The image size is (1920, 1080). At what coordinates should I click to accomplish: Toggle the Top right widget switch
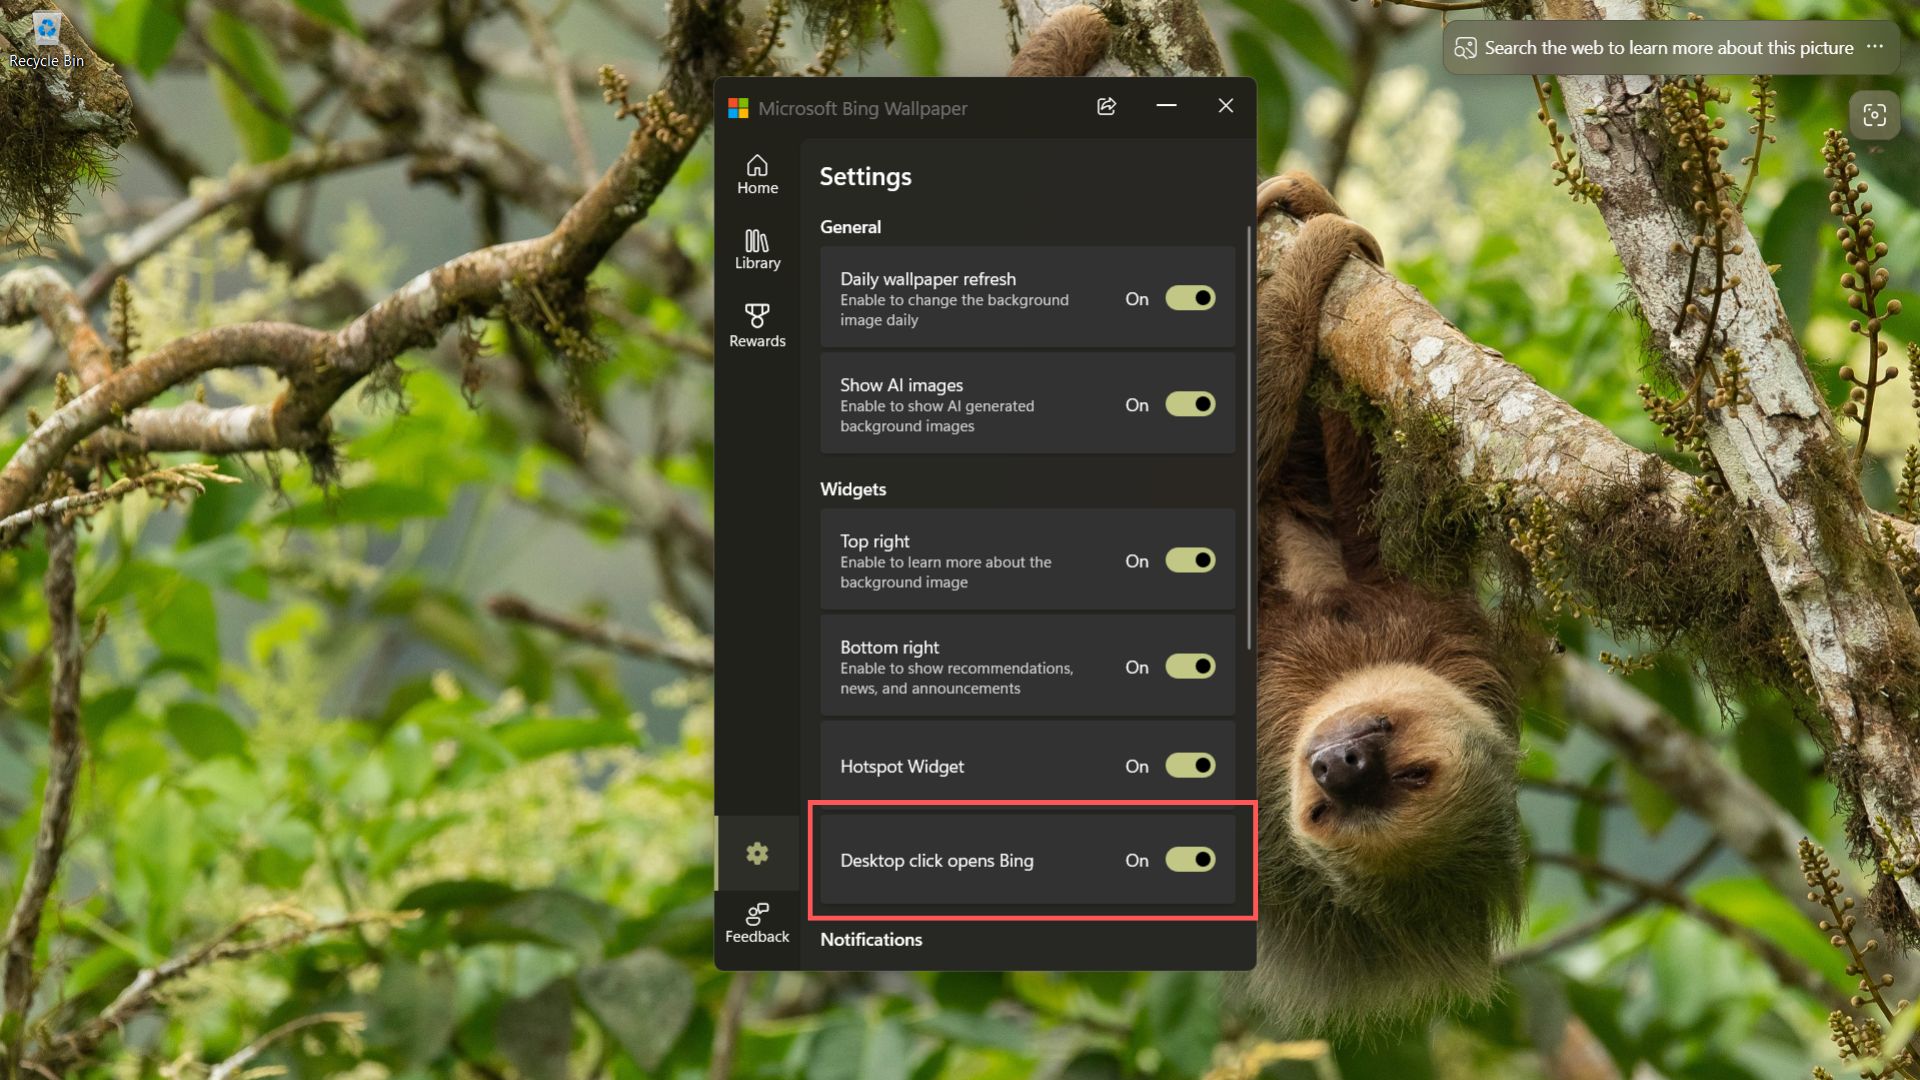[1190, 560]
